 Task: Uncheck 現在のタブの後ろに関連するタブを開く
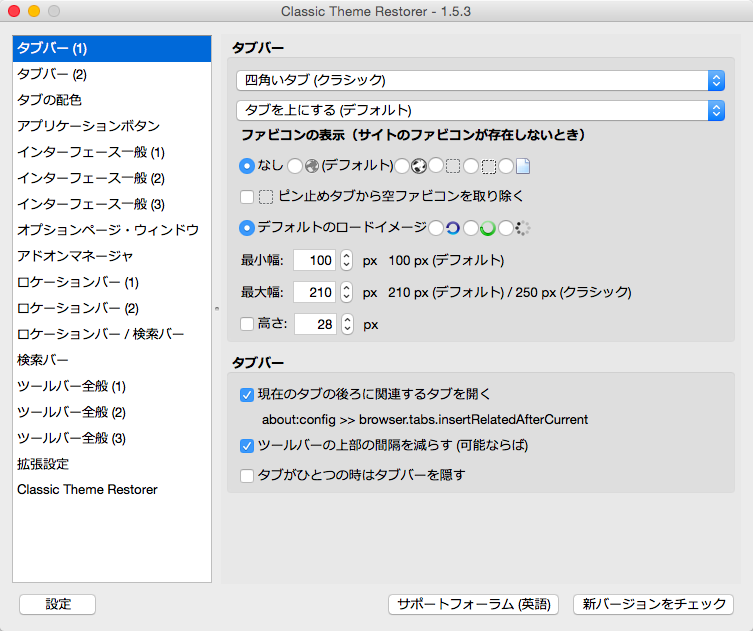click(247, 395)
